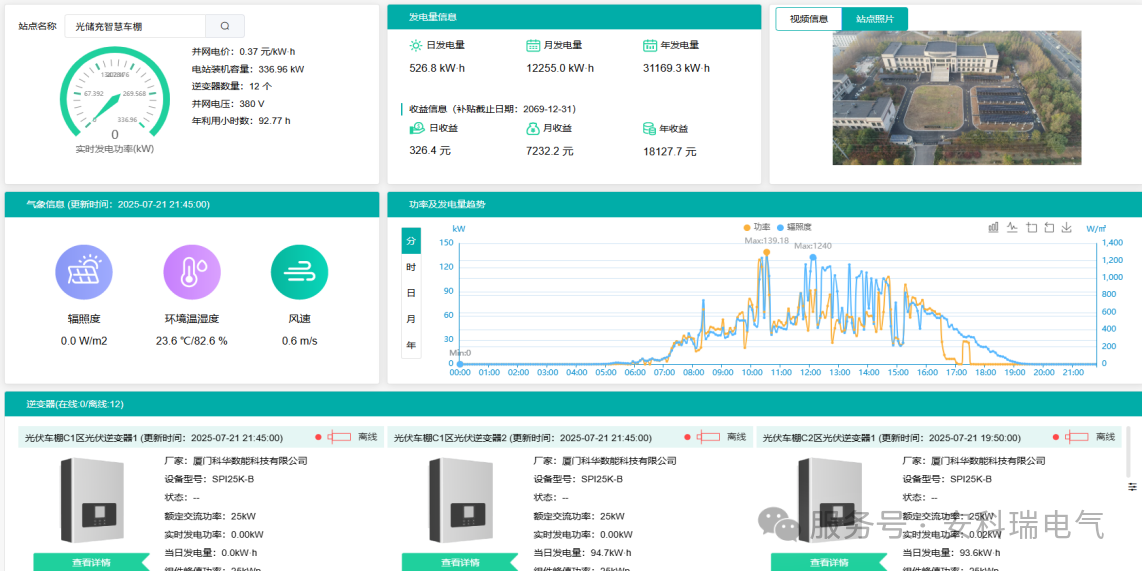This screenshot has height=571, width=1142.
Task: Click the 日收益 value 326.4 元
Action: pos(430,151)
